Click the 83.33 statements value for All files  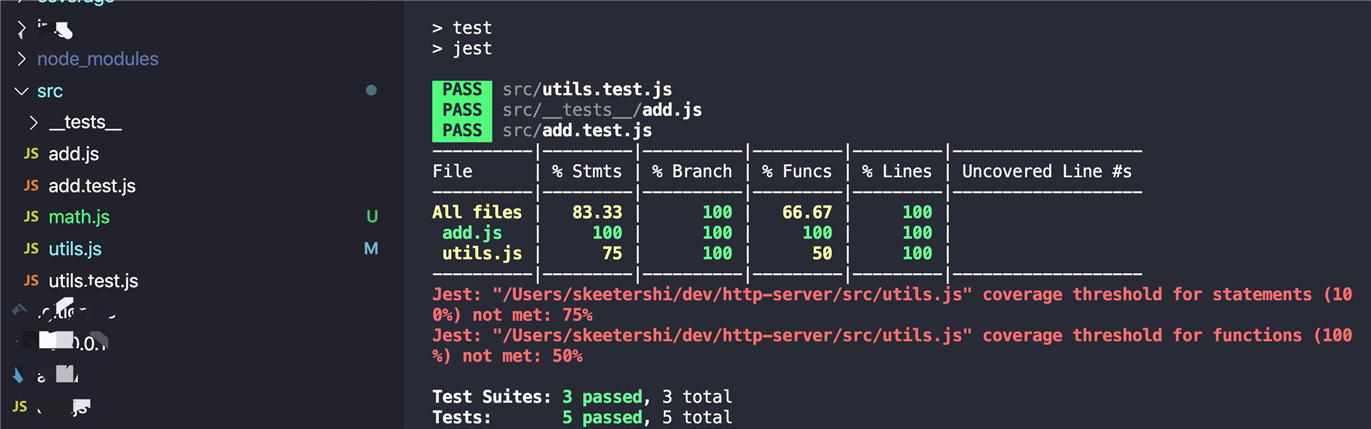(x=597, y=212)
